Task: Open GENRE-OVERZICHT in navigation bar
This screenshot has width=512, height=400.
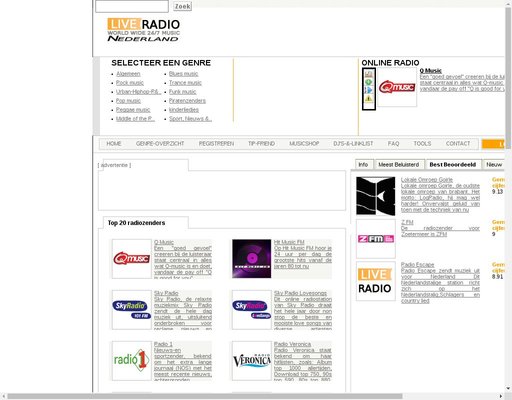Action: coord(160,144)
